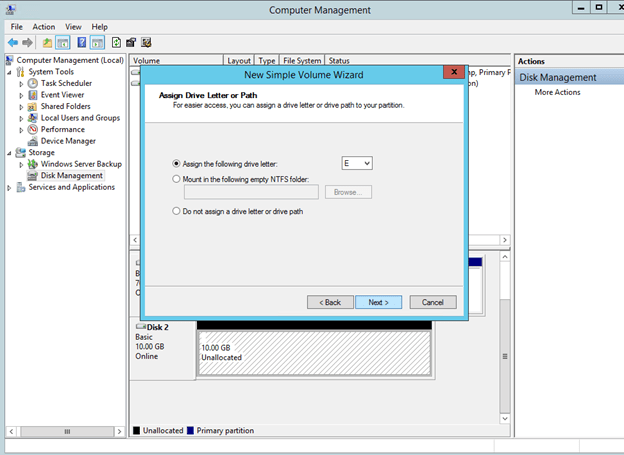Image resolution: width=624 pixels, height=455 pixels.
Task: Select 'Assign the following drive letter' option
Action: coord(177,163)
